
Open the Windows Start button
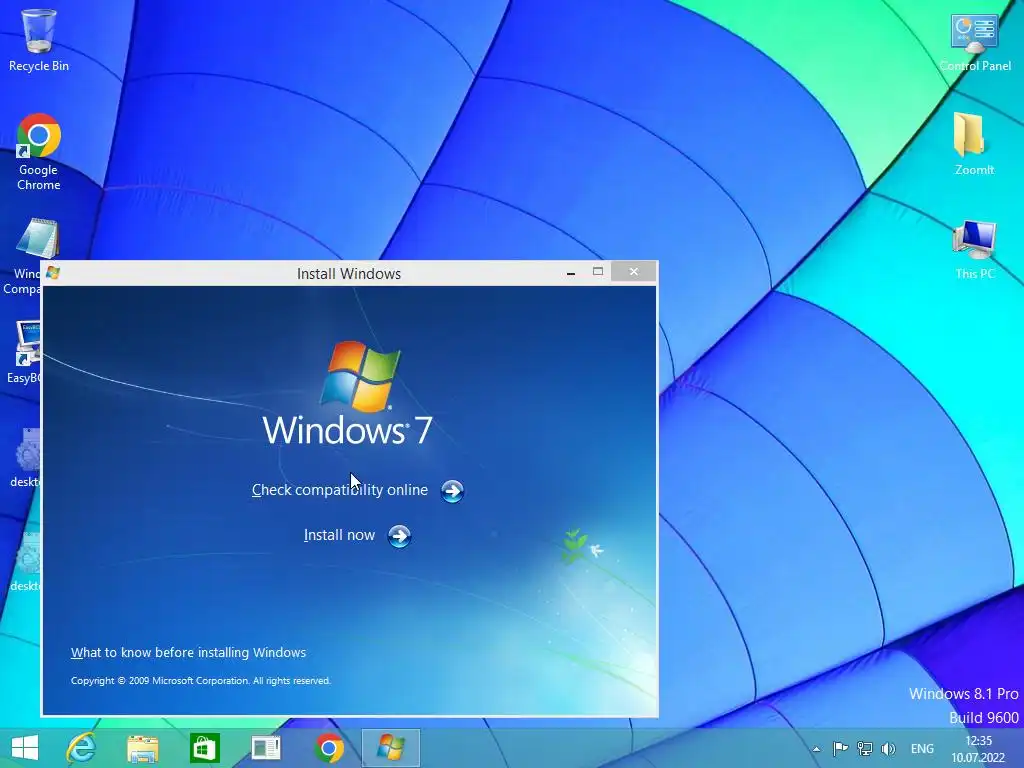coord(25,748)
